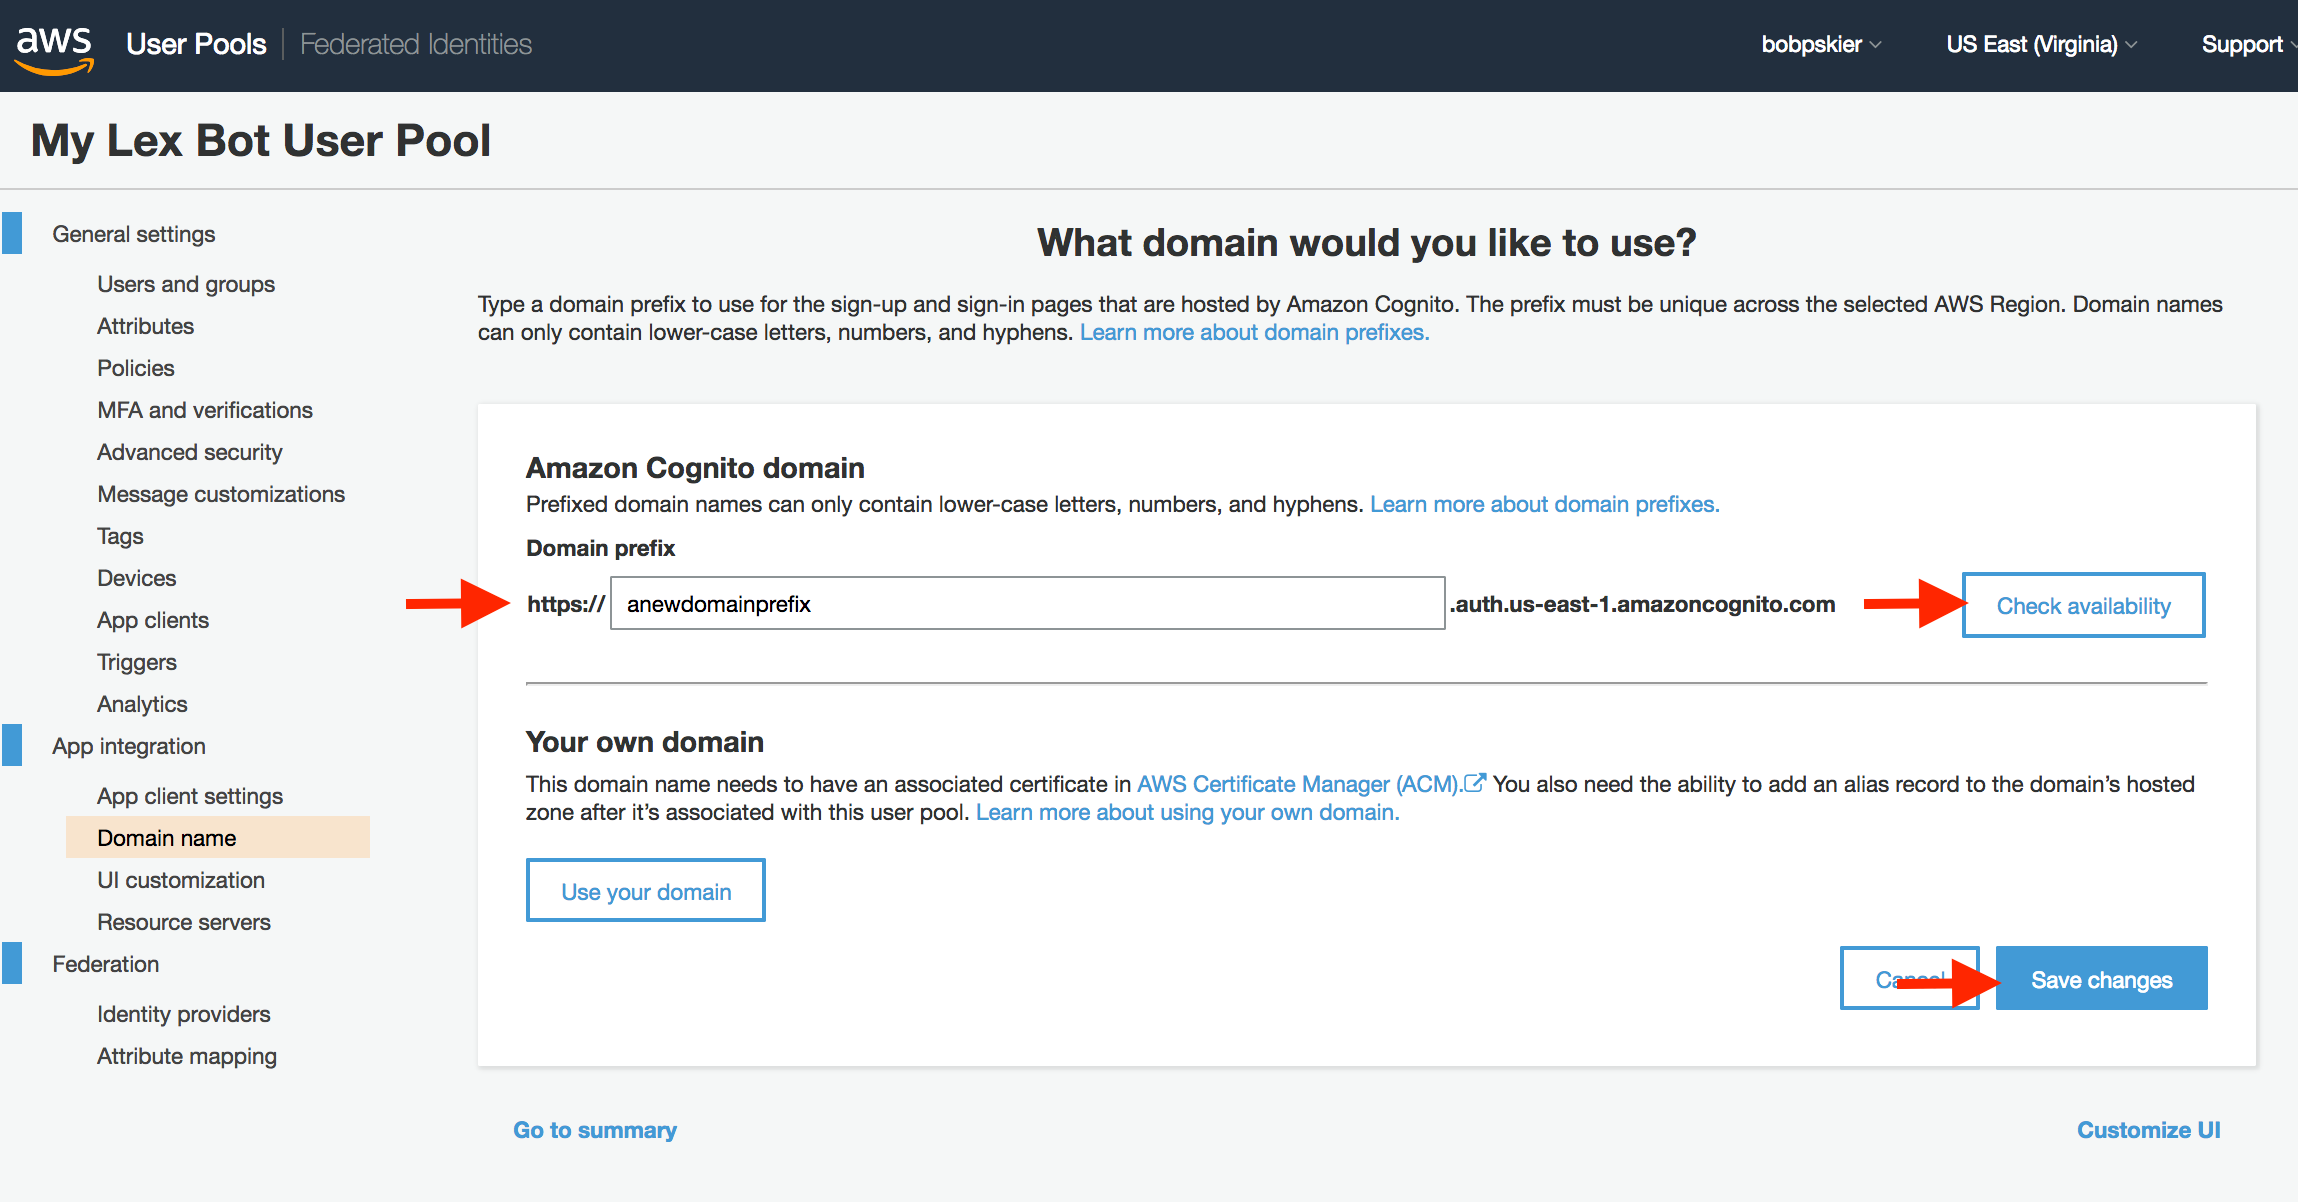Open Users and groups settings
The width and height of the screenshot is (2298, 1202).
click(186, 284)
